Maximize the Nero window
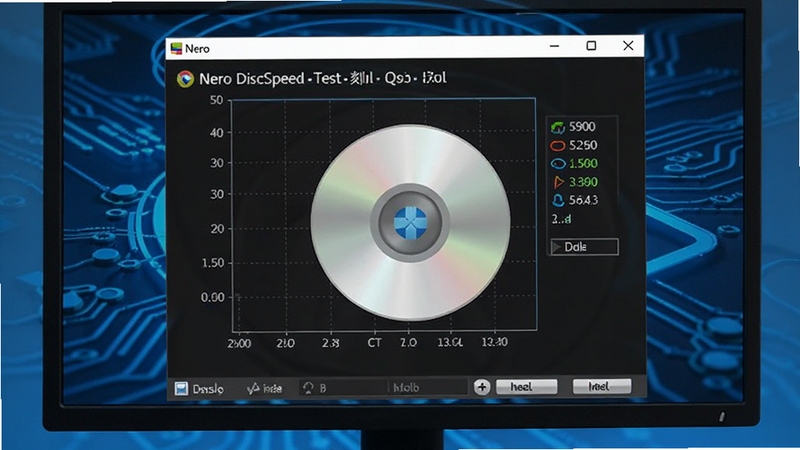 591,46
